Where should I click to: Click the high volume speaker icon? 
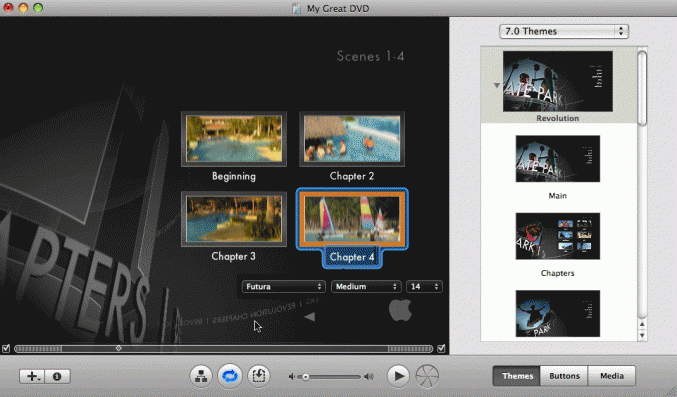click(x=369, y=377)
